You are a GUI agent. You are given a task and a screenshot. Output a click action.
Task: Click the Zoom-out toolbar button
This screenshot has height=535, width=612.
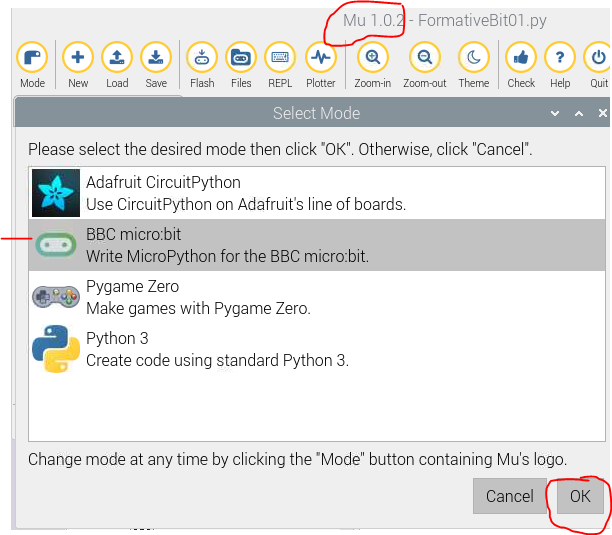tap(424, 65)
